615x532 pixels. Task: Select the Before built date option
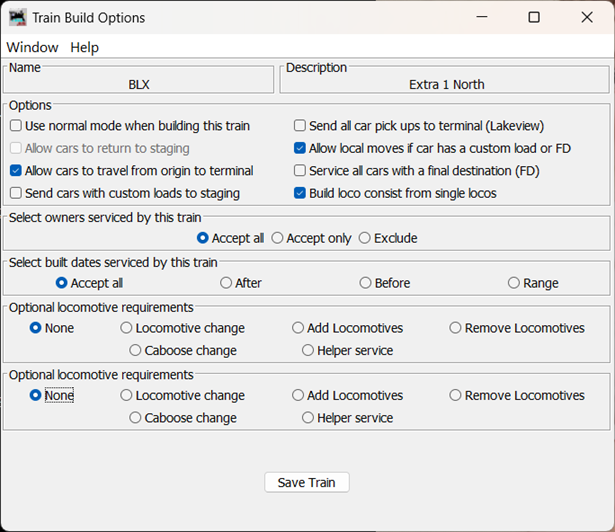tap(366, 283)
